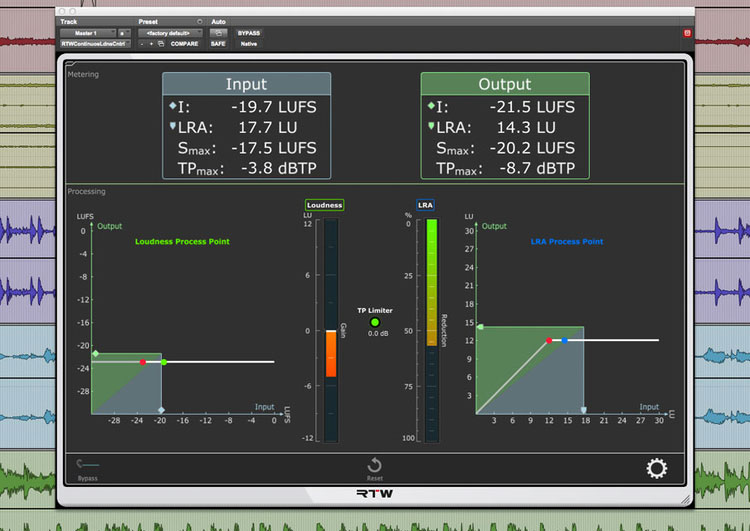This screenshot has height=531, width=750.
Task: Toggle the TP Limiter green LED
Action: click(375, 322)
